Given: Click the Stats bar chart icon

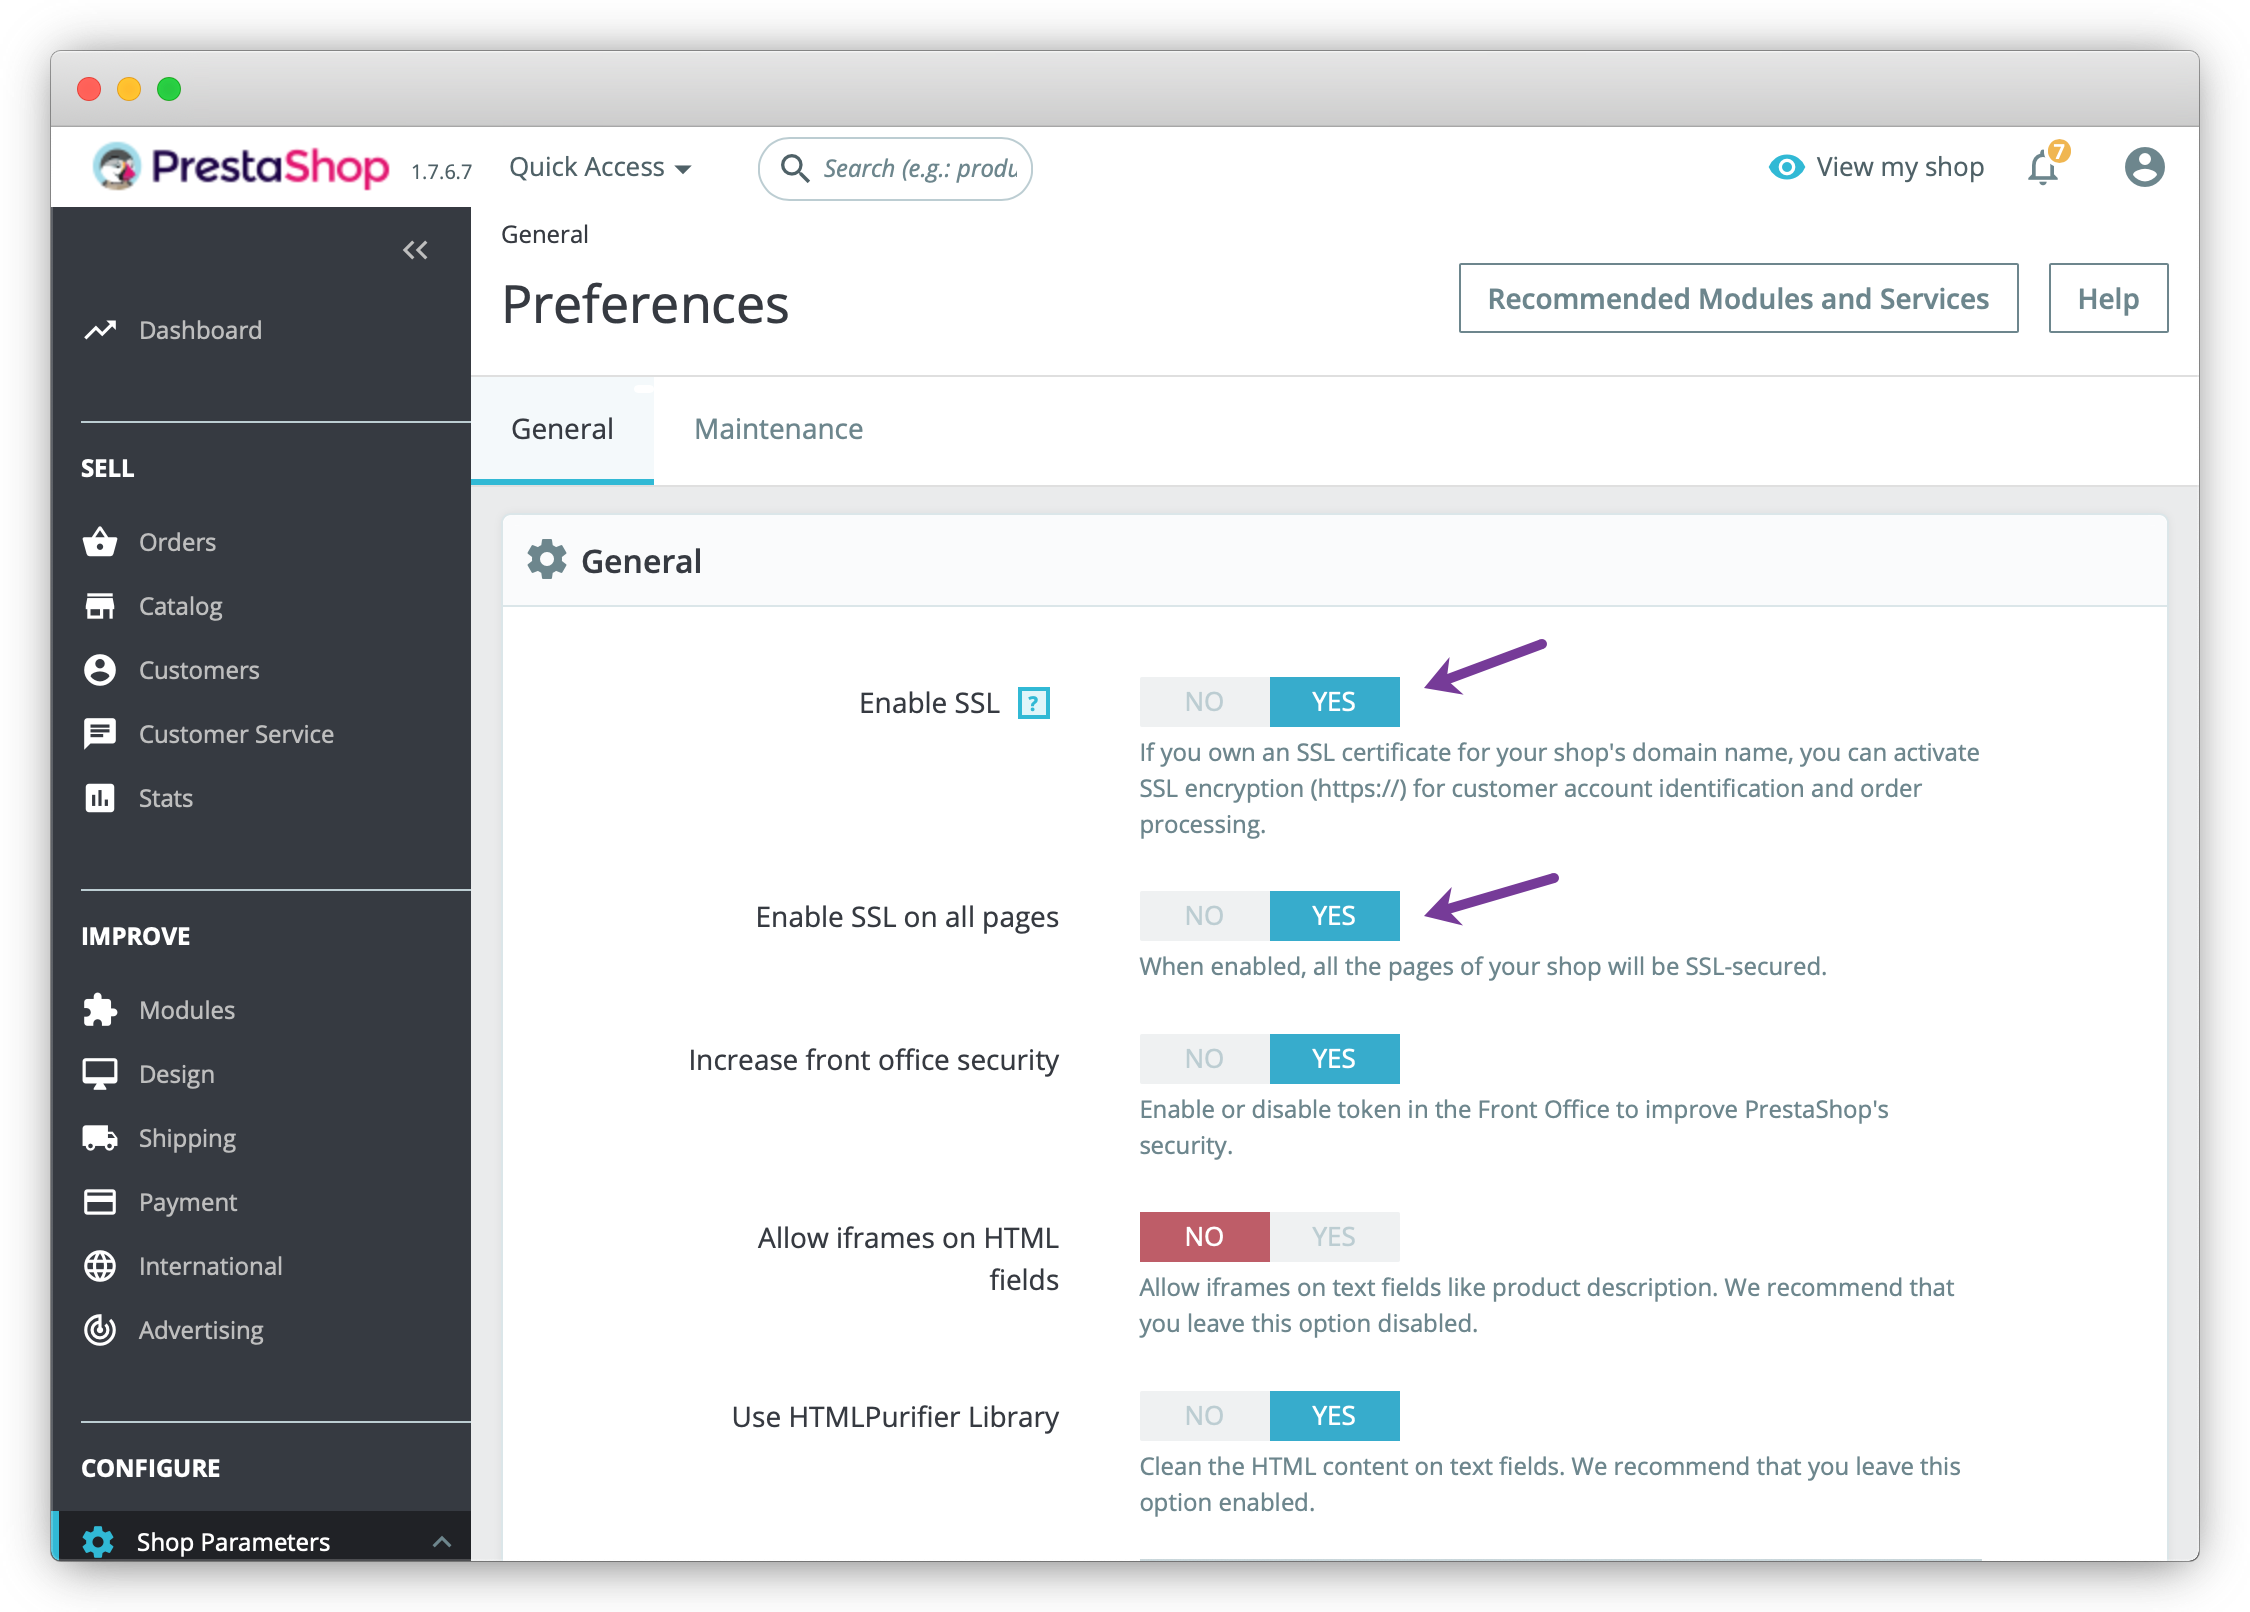Looking at the screenshot, I should point(100,798).
